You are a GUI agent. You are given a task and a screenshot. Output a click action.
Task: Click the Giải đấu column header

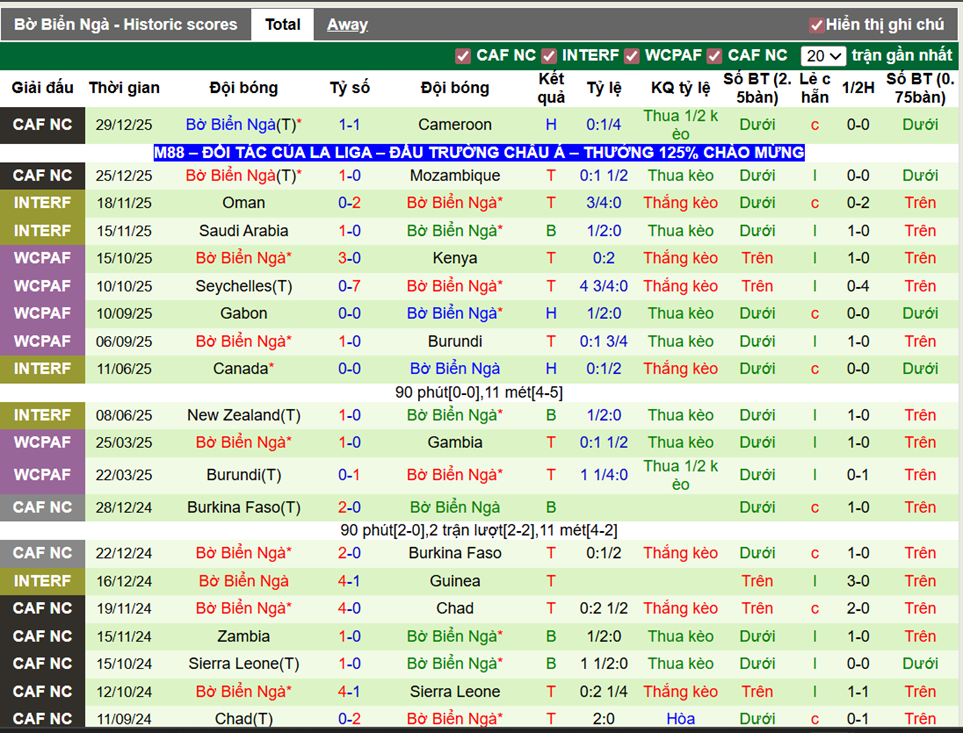pos(42,88)
